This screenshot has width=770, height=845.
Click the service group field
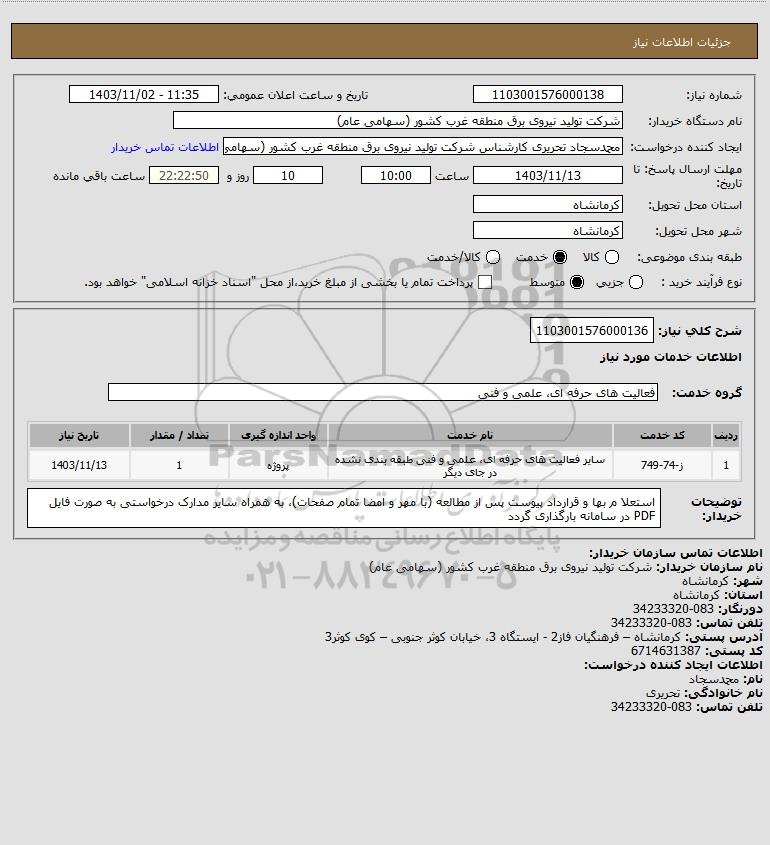(383, 393)
